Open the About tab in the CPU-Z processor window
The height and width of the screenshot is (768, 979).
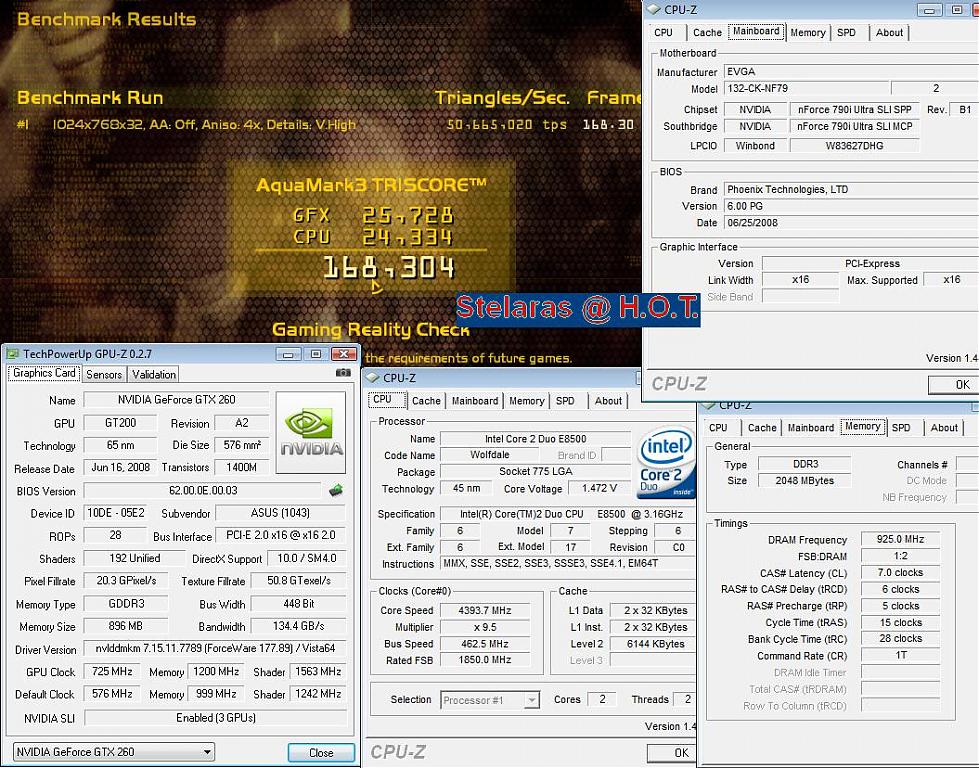608,401
